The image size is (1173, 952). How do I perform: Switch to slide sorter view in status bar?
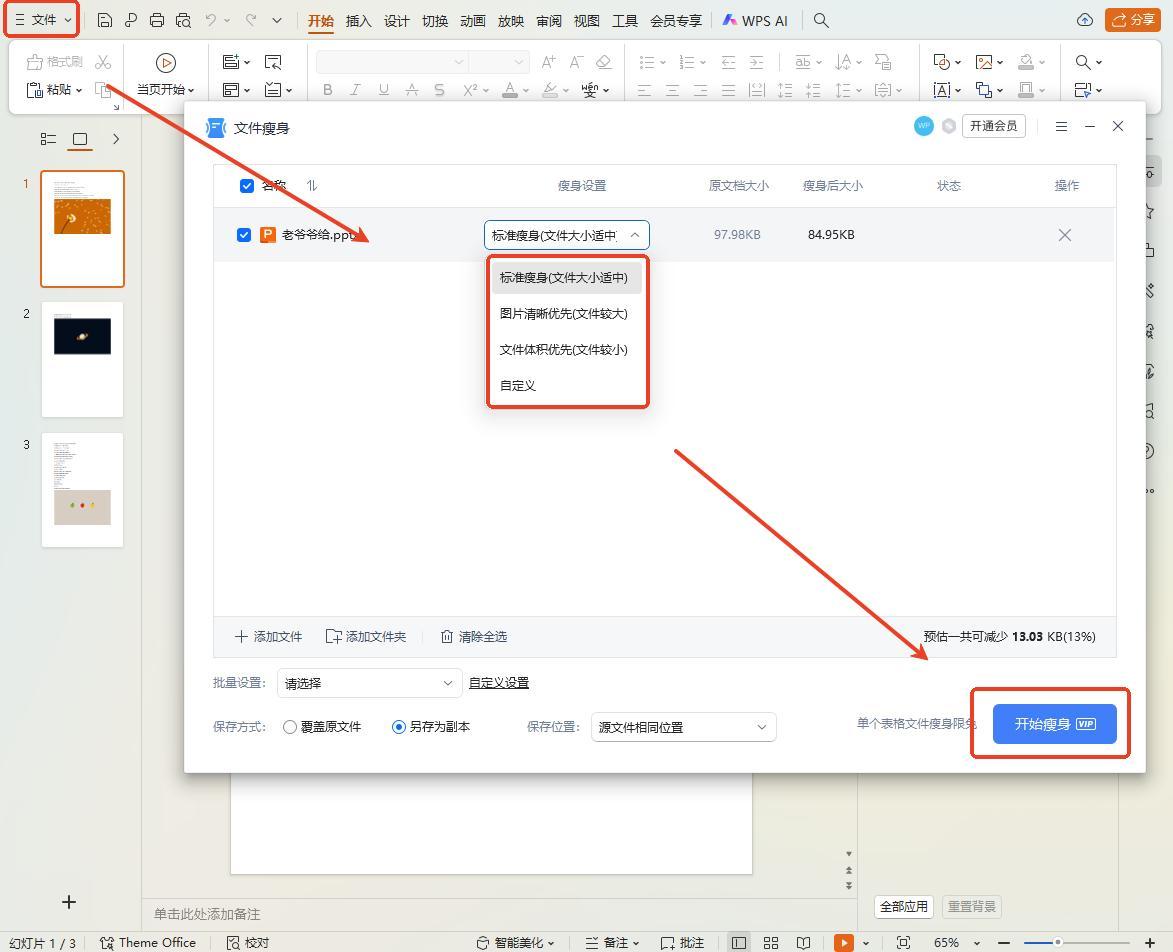pyautogui.click(x=771, y=942)
